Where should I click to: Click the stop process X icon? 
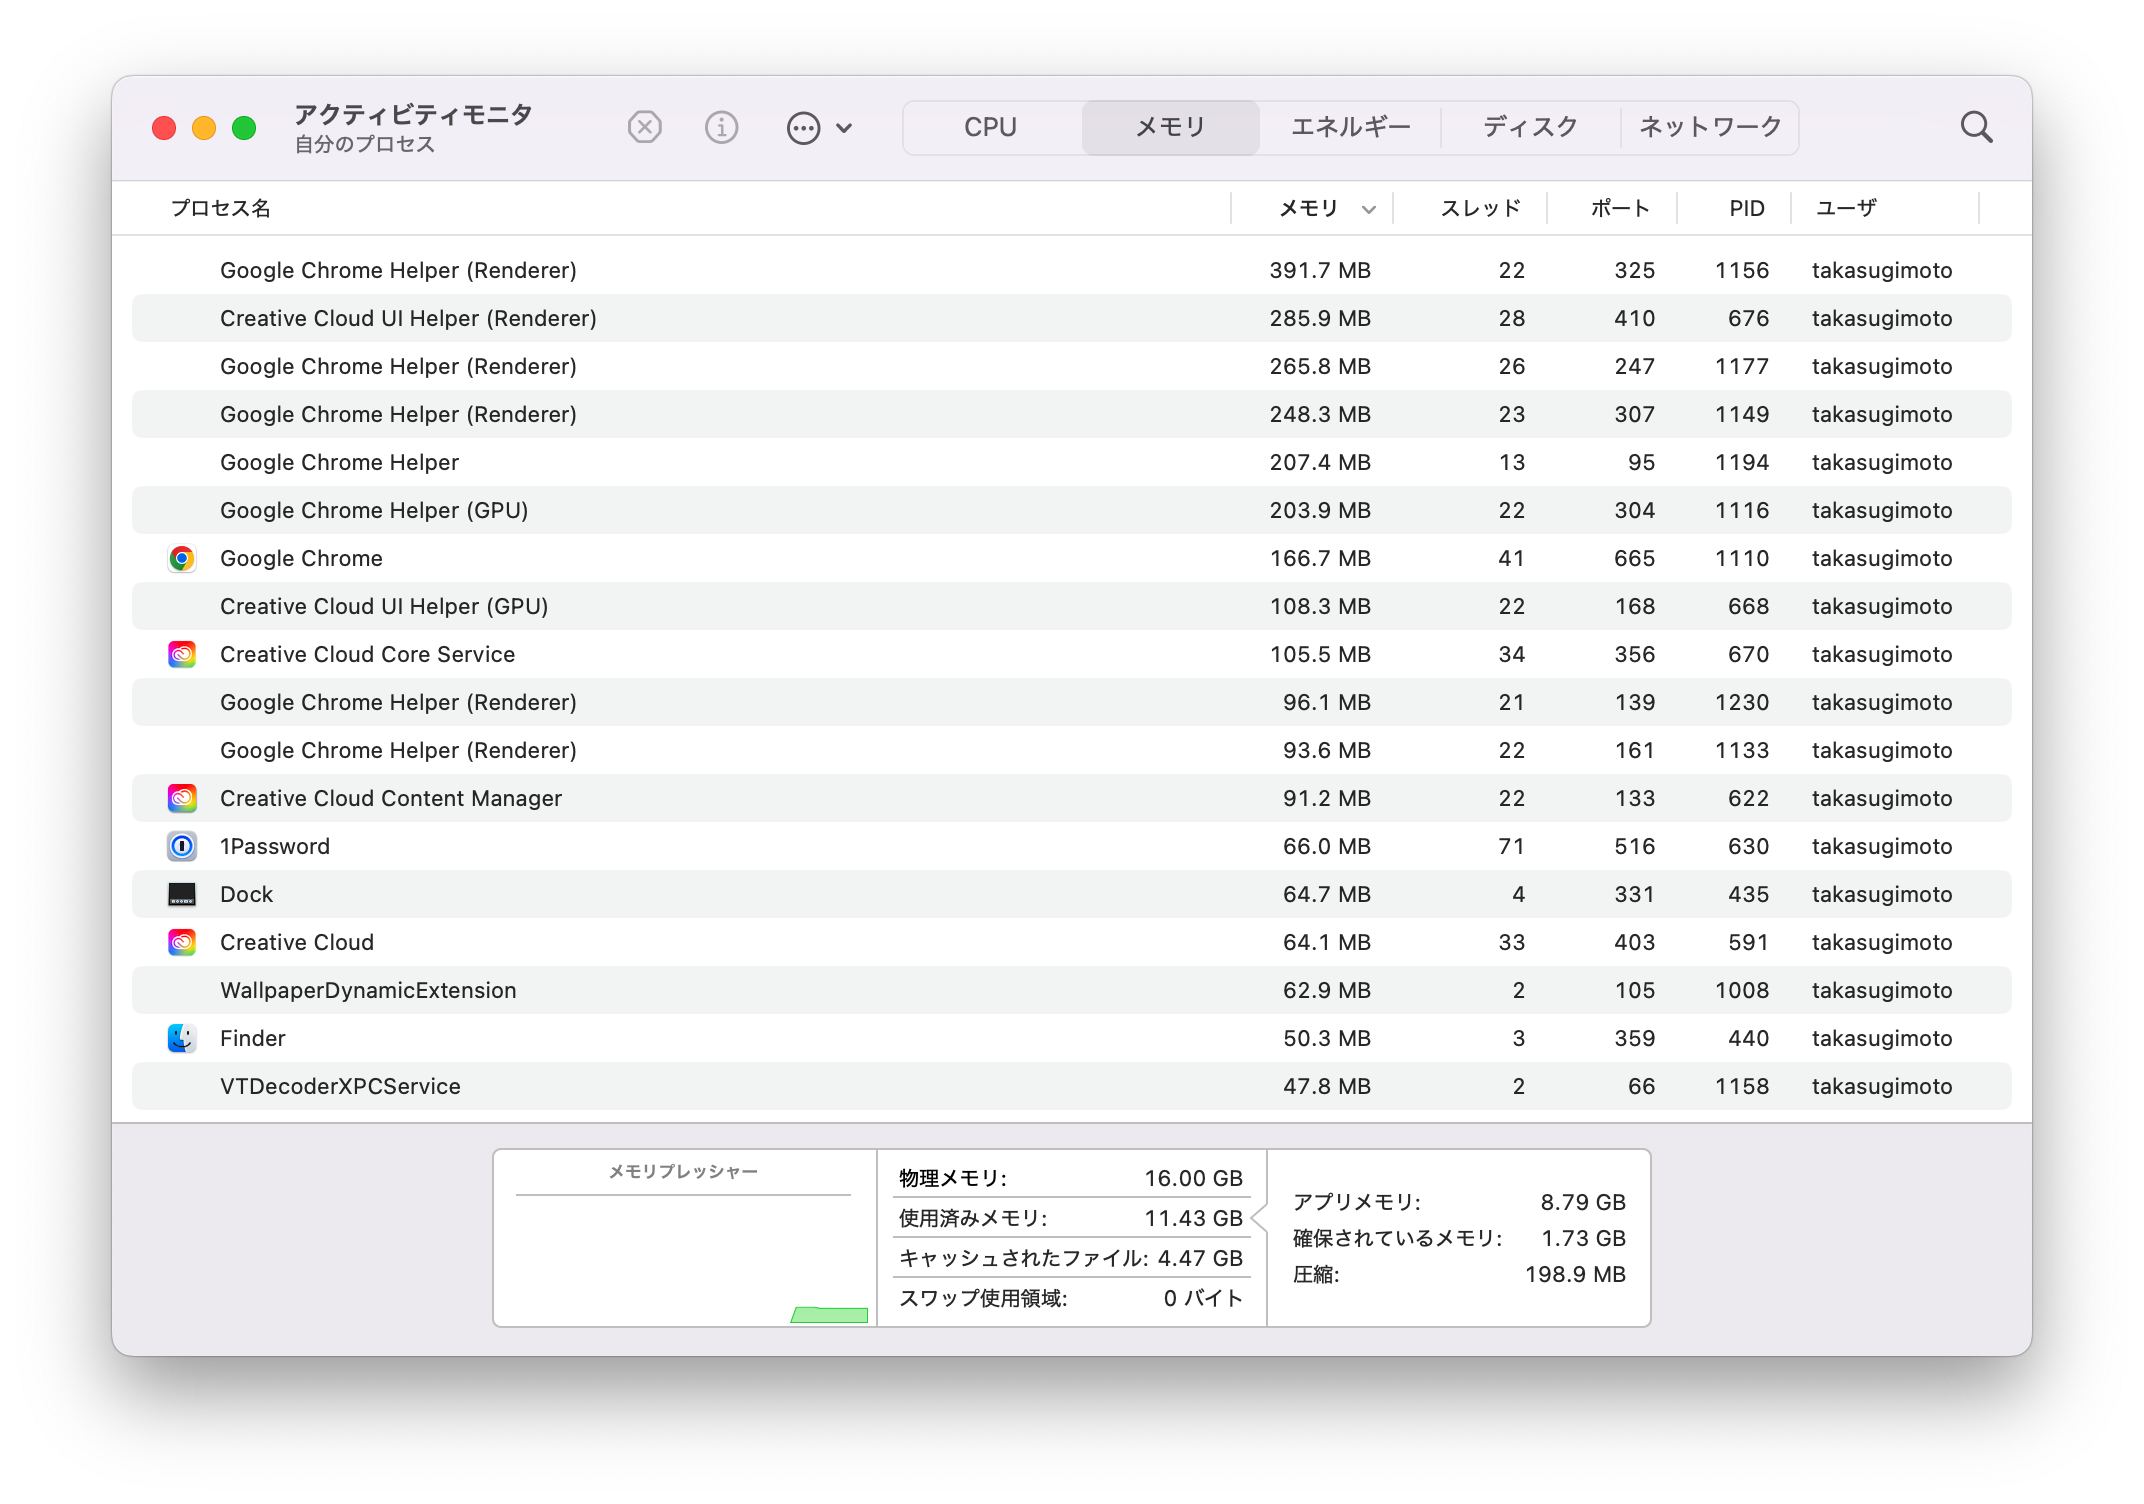pos(645,127)
